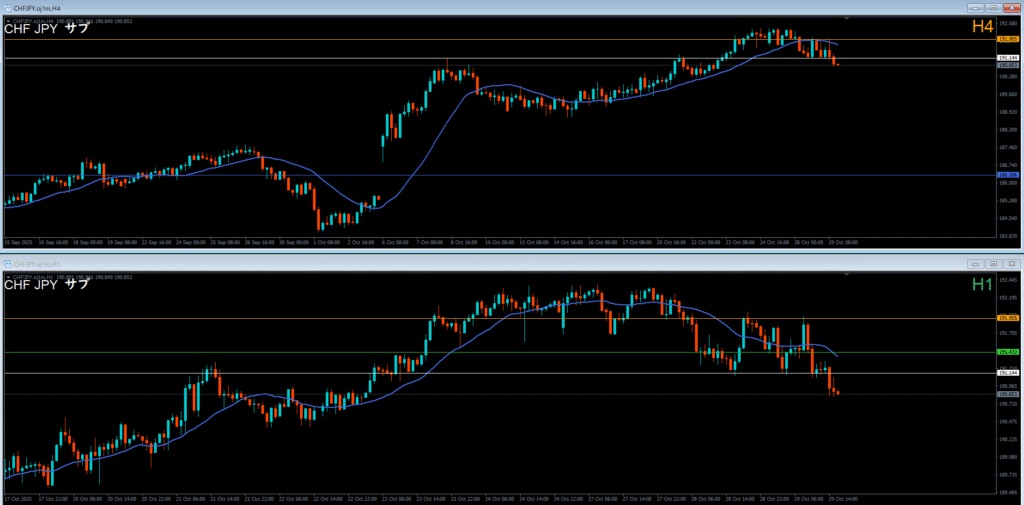Maximize the H1 chart window
The height and width of the screenshot is (505, 1024).
point(992,264)
